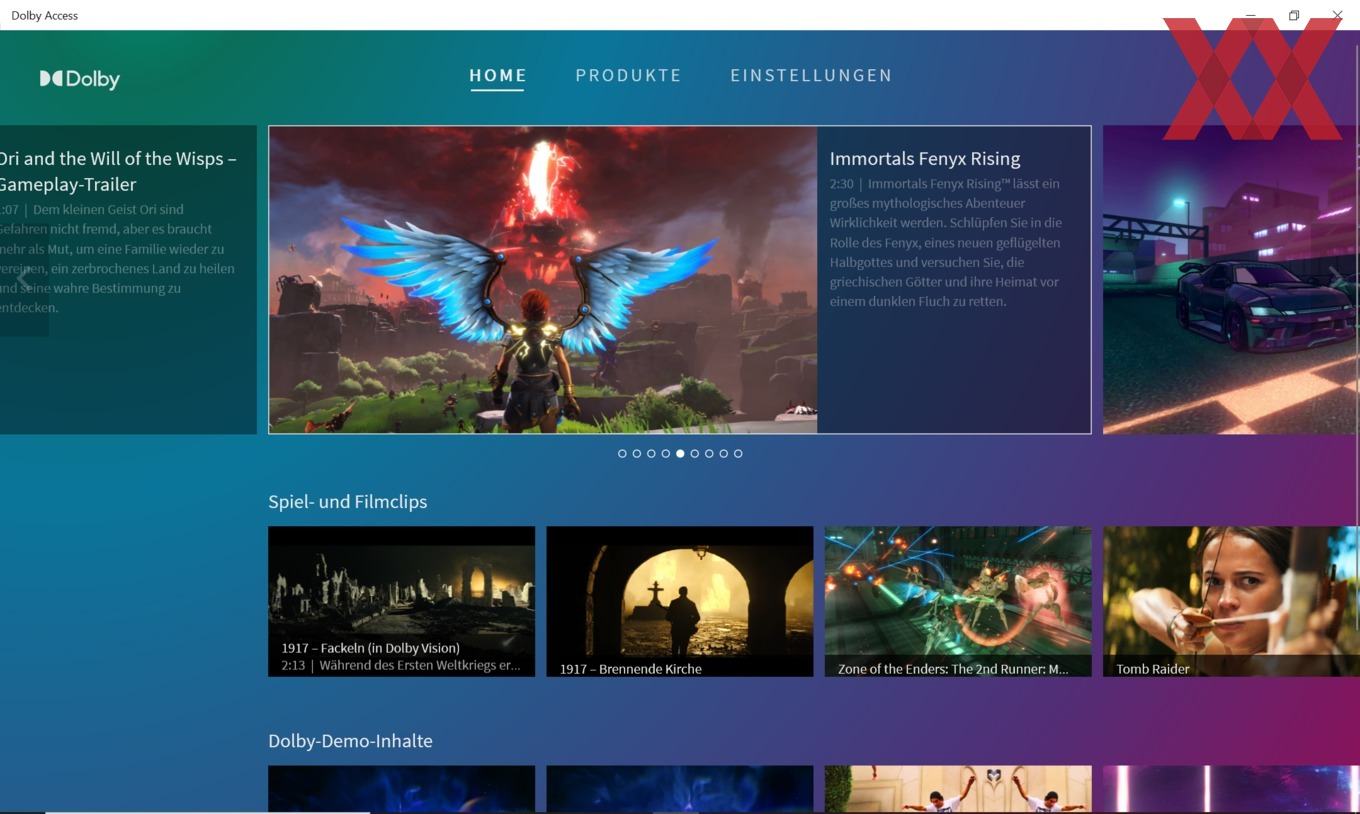The width and height of the screenshot is (1360, 814).
Task: Open the neon race car carousel card
Action: point(1231,279)
